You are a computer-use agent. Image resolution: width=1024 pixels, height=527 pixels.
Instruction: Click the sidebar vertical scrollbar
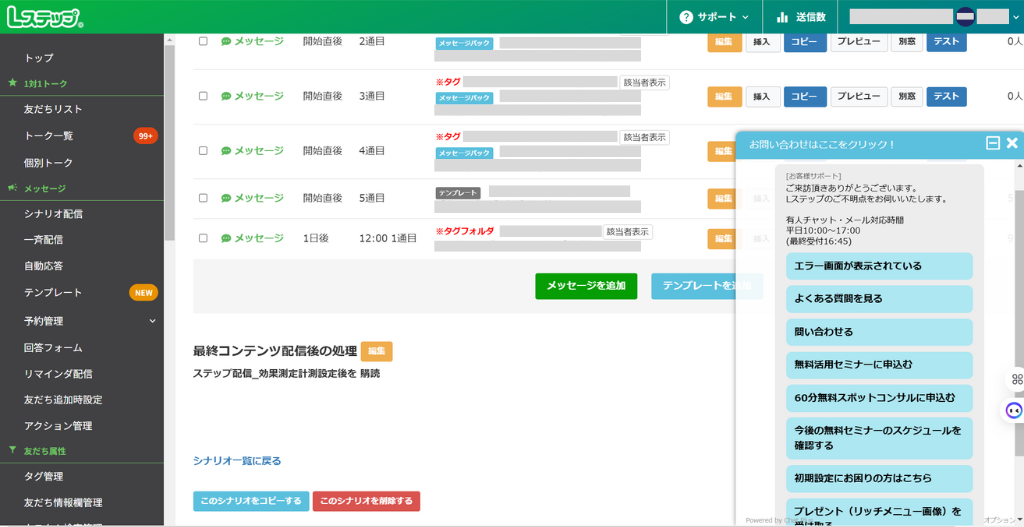(x=170, y=144)
